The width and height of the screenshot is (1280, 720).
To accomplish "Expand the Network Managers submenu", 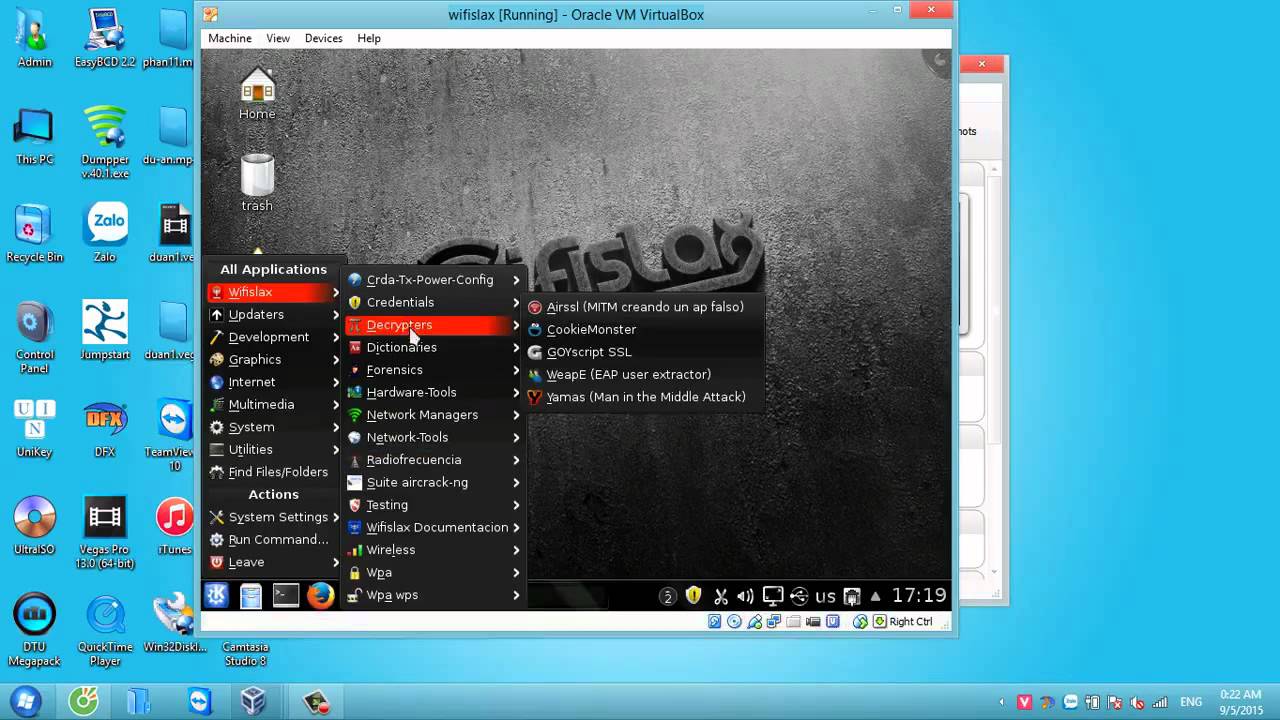I will click(434, 415).
